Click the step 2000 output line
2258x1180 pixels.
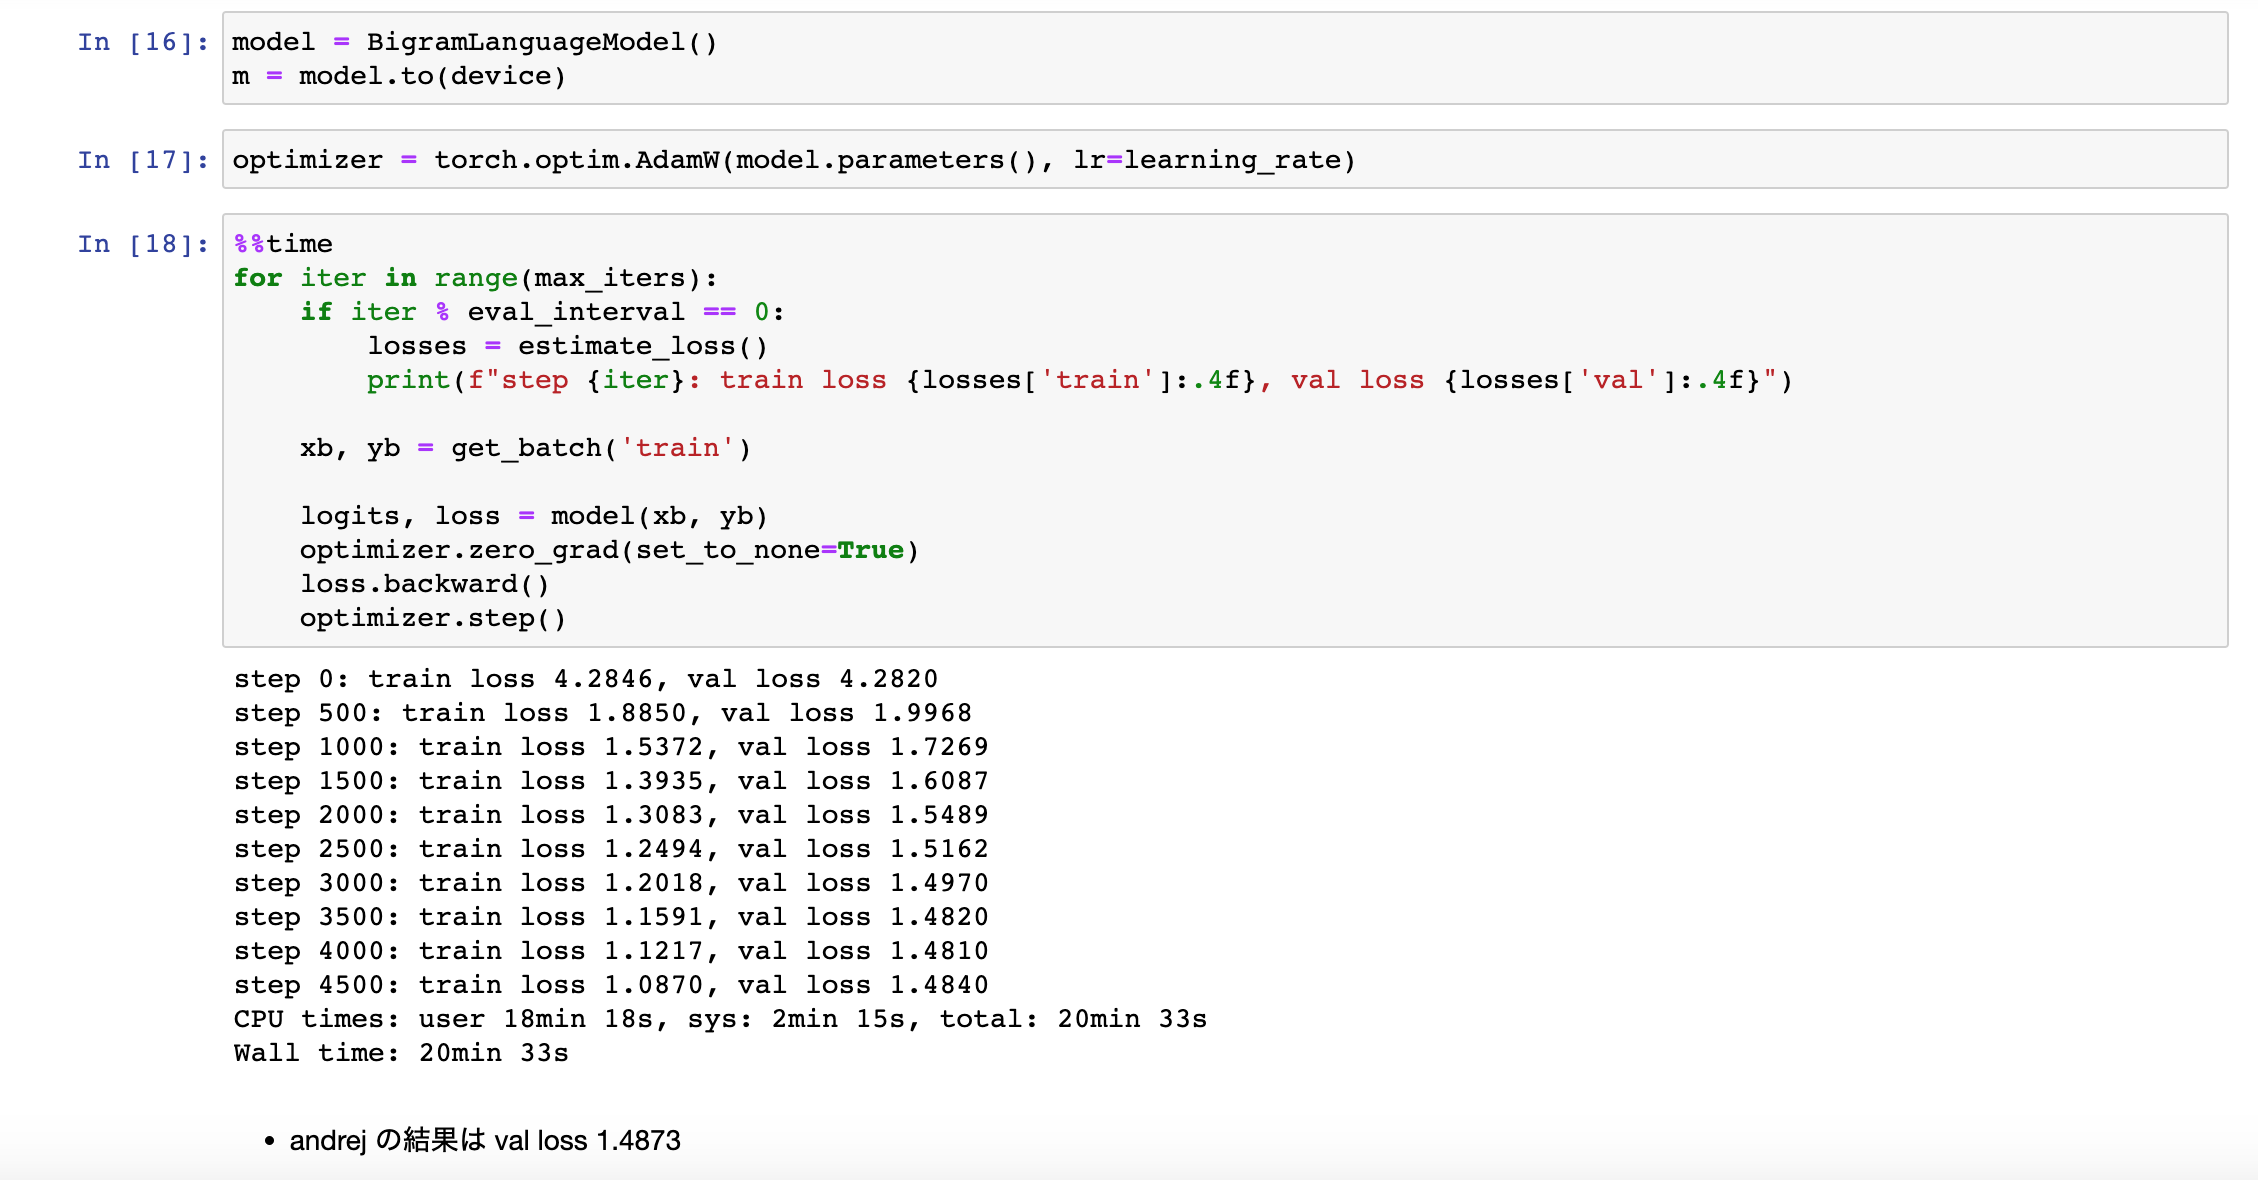point(611,815)
